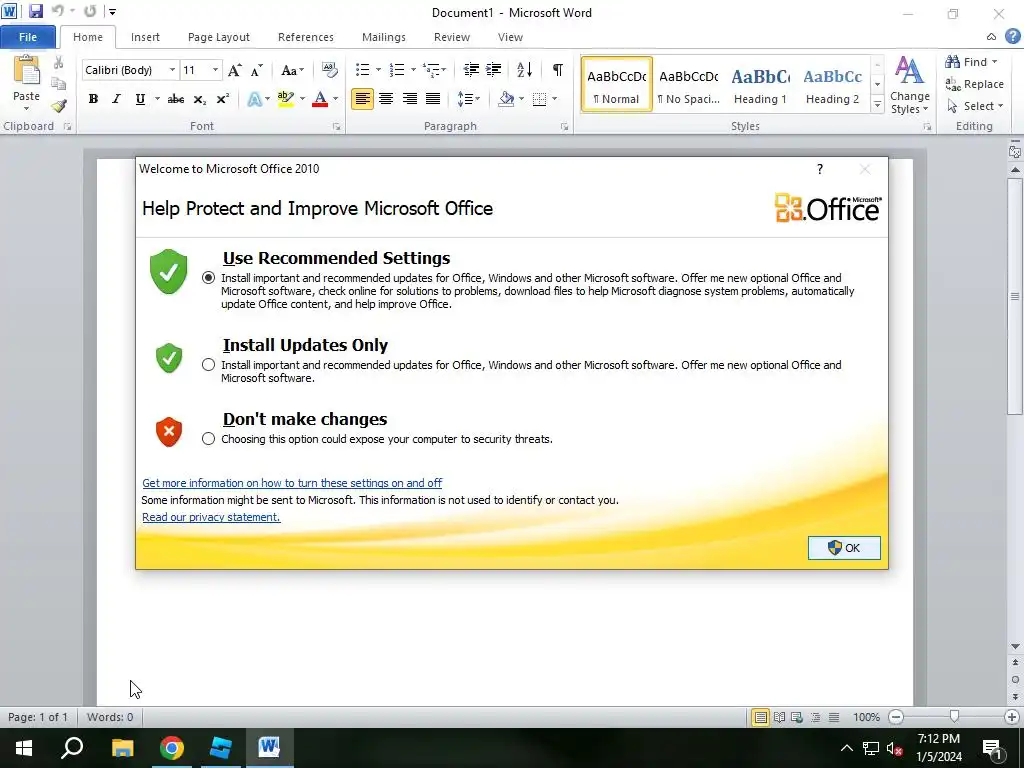Click the Word Help question icon

1012,37
